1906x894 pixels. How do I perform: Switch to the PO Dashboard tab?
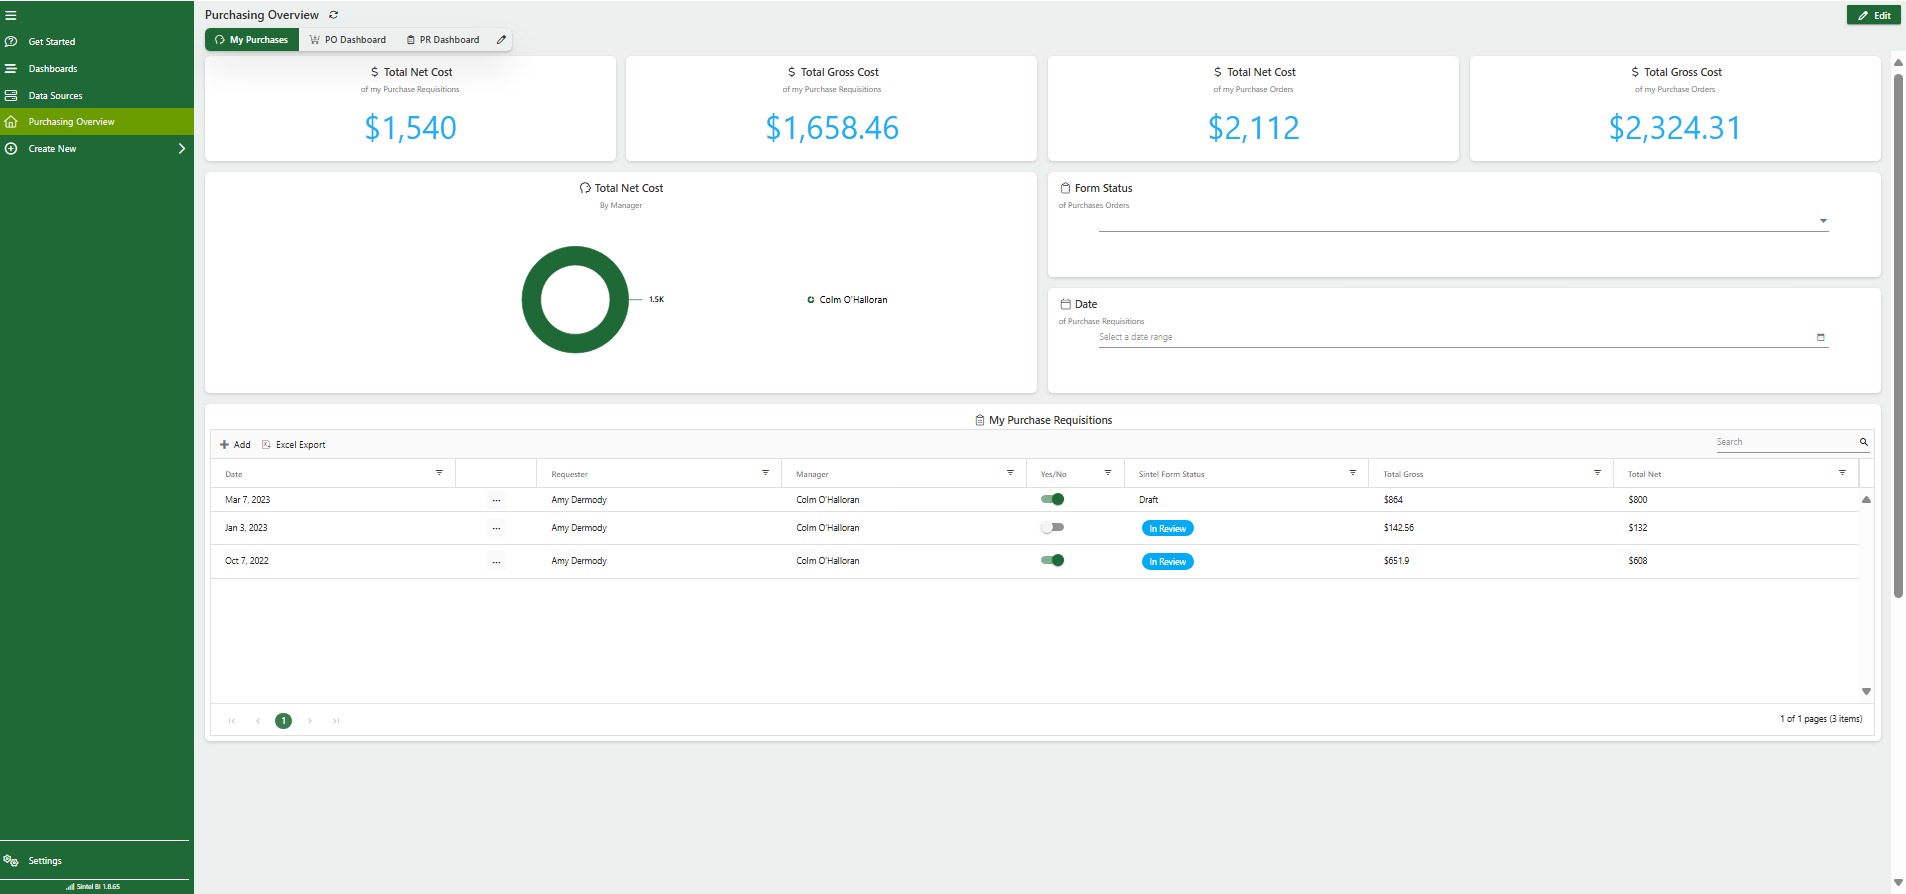pyautogui.click(x=347, y=40)
